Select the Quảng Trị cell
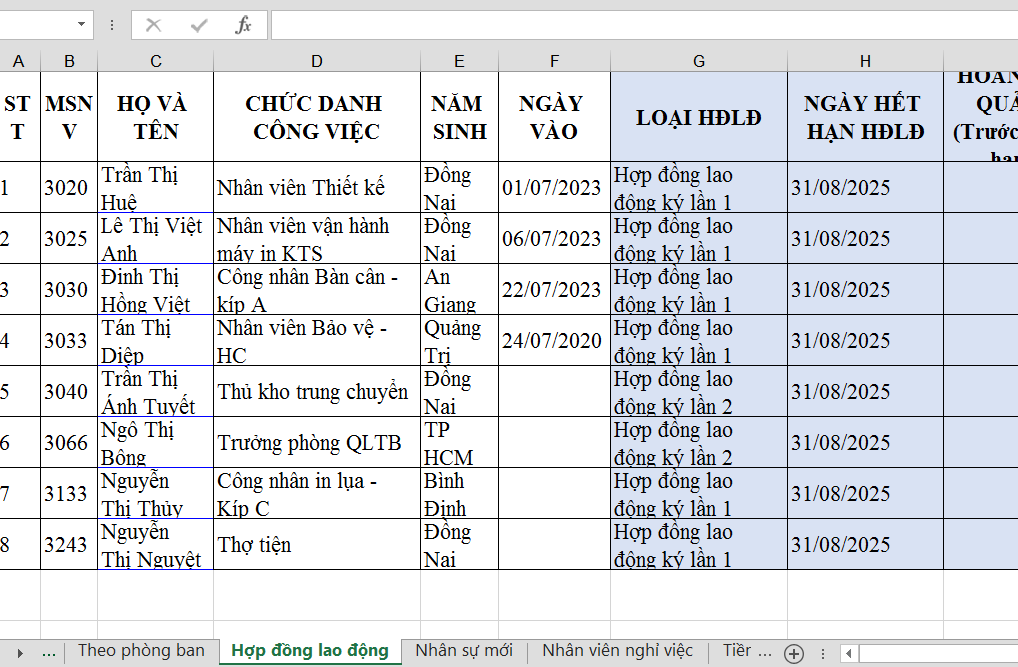This screenshot has height=667, width=1018. coord(459,340)
